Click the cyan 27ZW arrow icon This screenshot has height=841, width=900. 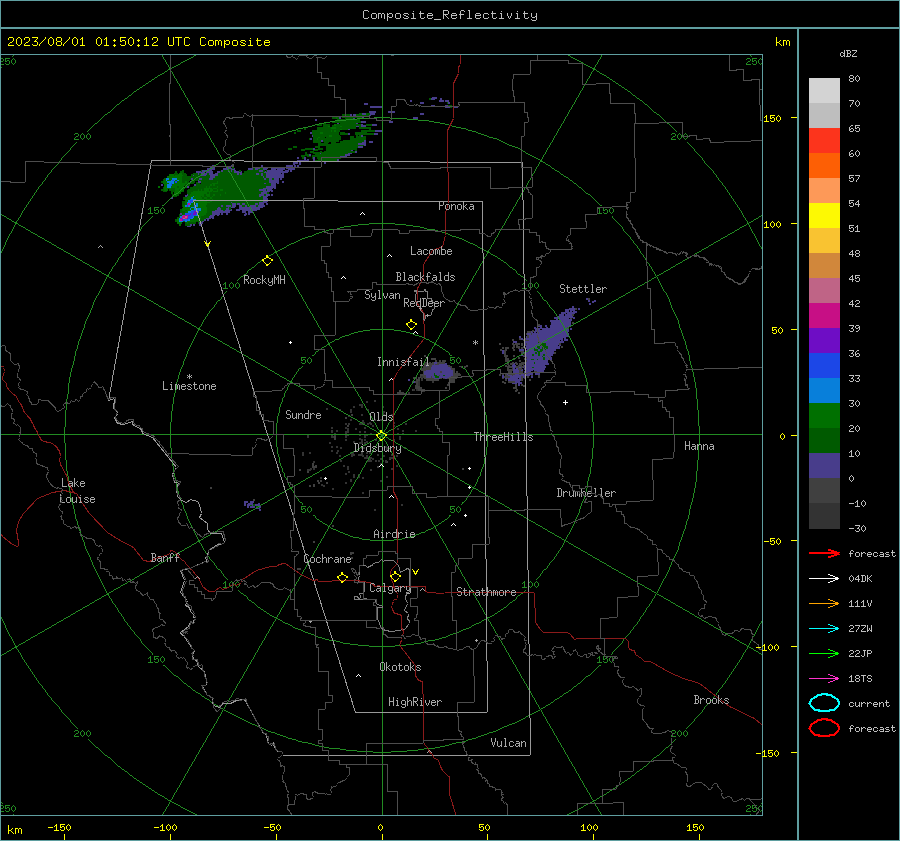[x=824, y=629]
